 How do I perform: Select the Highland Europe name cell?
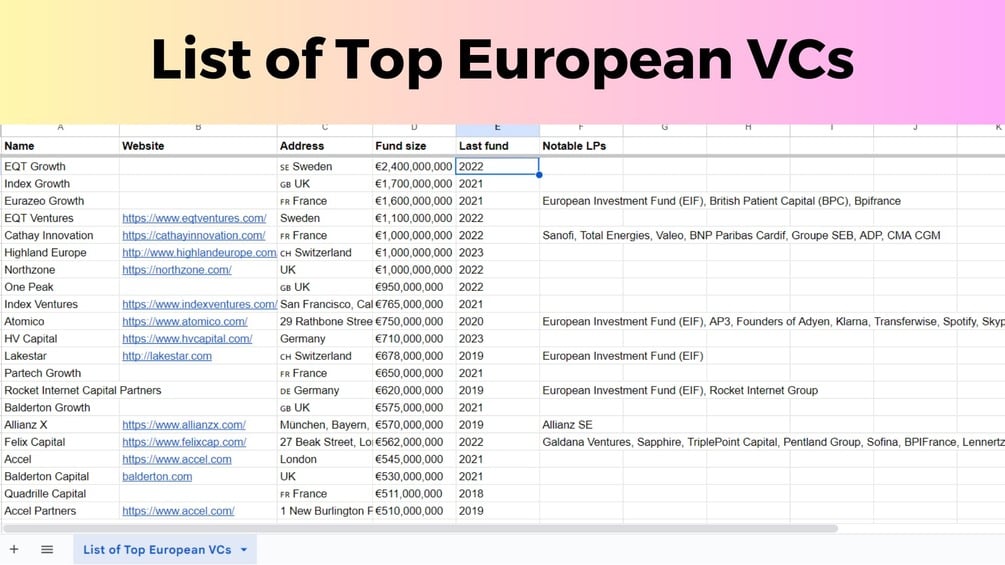point(60,253)
